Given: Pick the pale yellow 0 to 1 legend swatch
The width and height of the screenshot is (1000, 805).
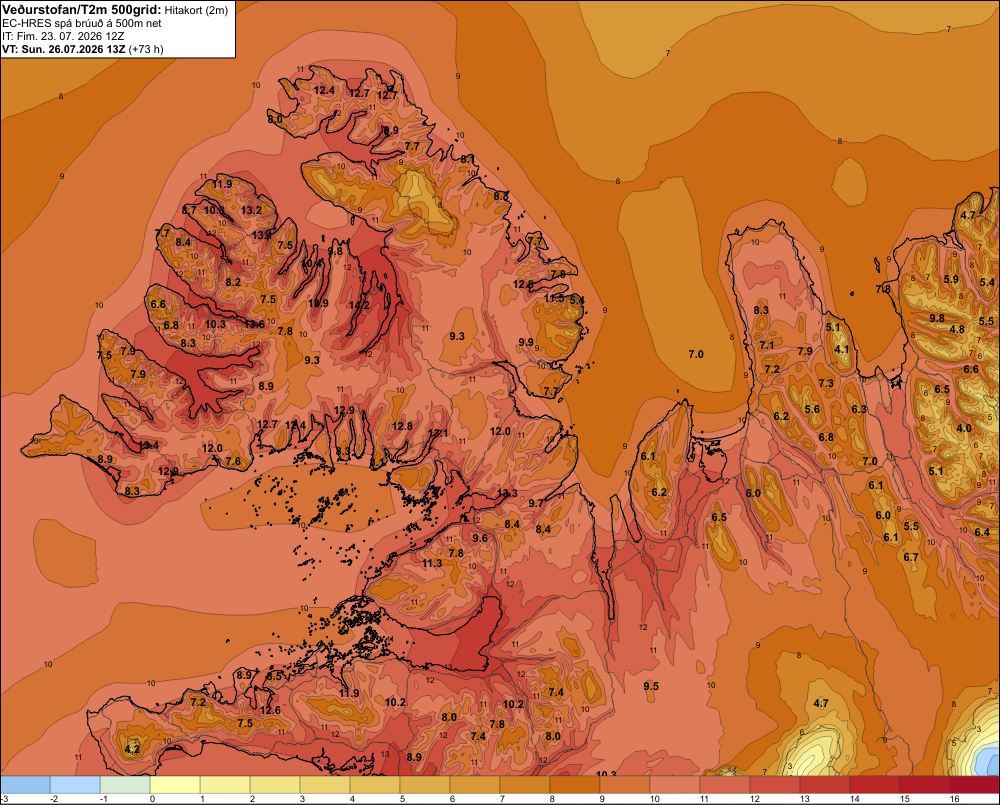Looking at the screenshot, I should tap(175, 784).
